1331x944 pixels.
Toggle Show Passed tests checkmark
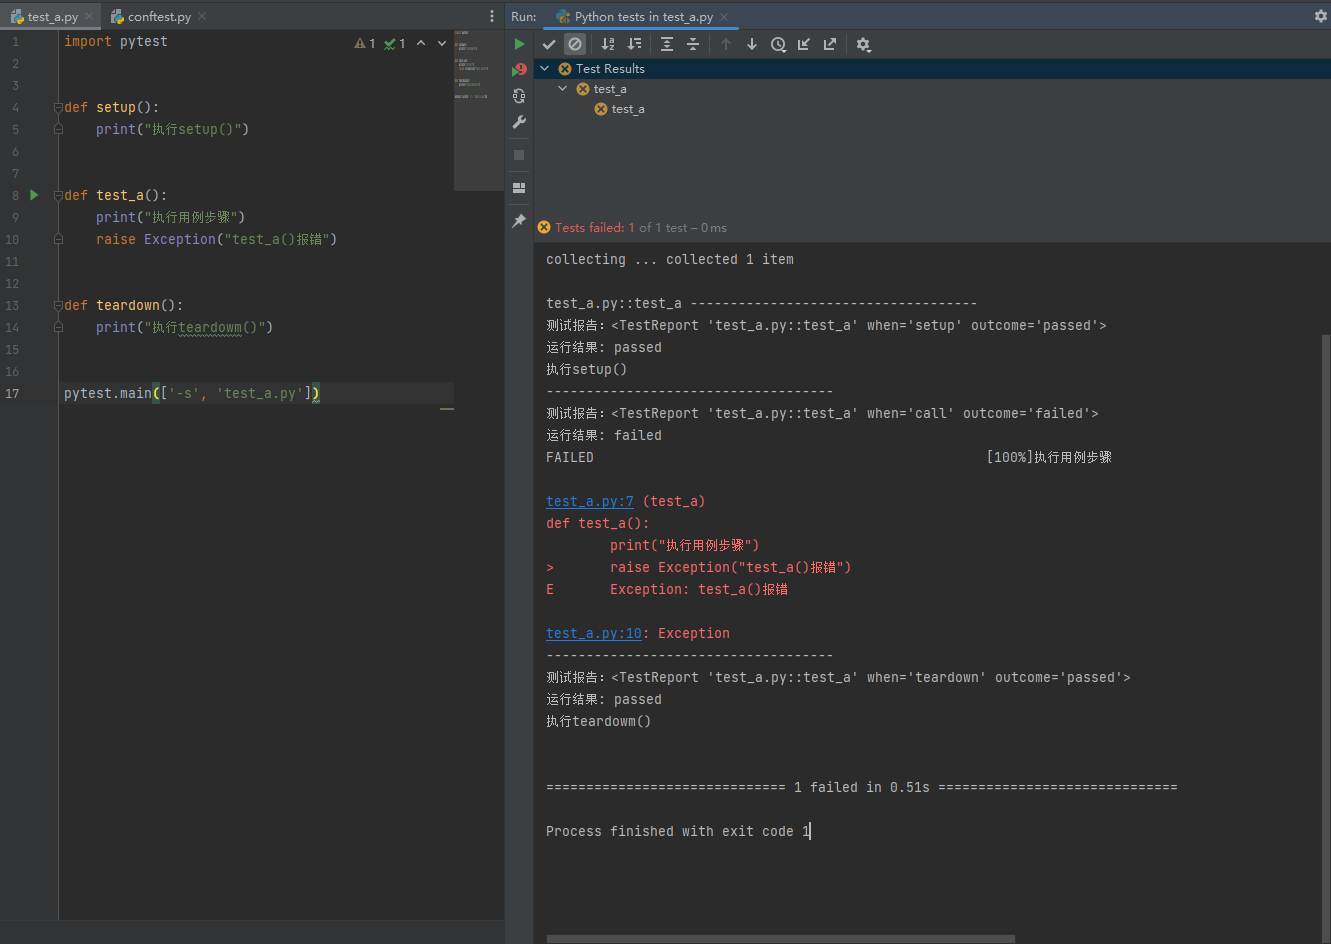coord(549,44)
